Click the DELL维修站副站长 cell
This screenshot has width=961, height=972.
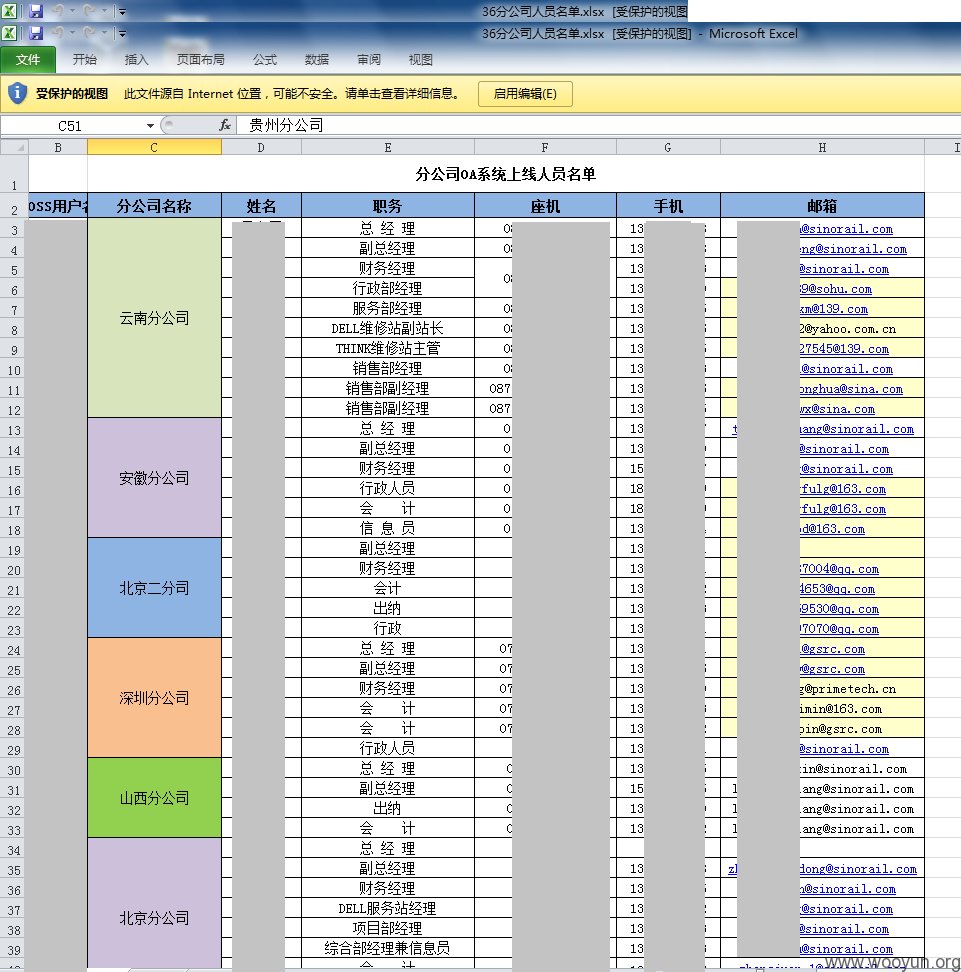[388, 328]
